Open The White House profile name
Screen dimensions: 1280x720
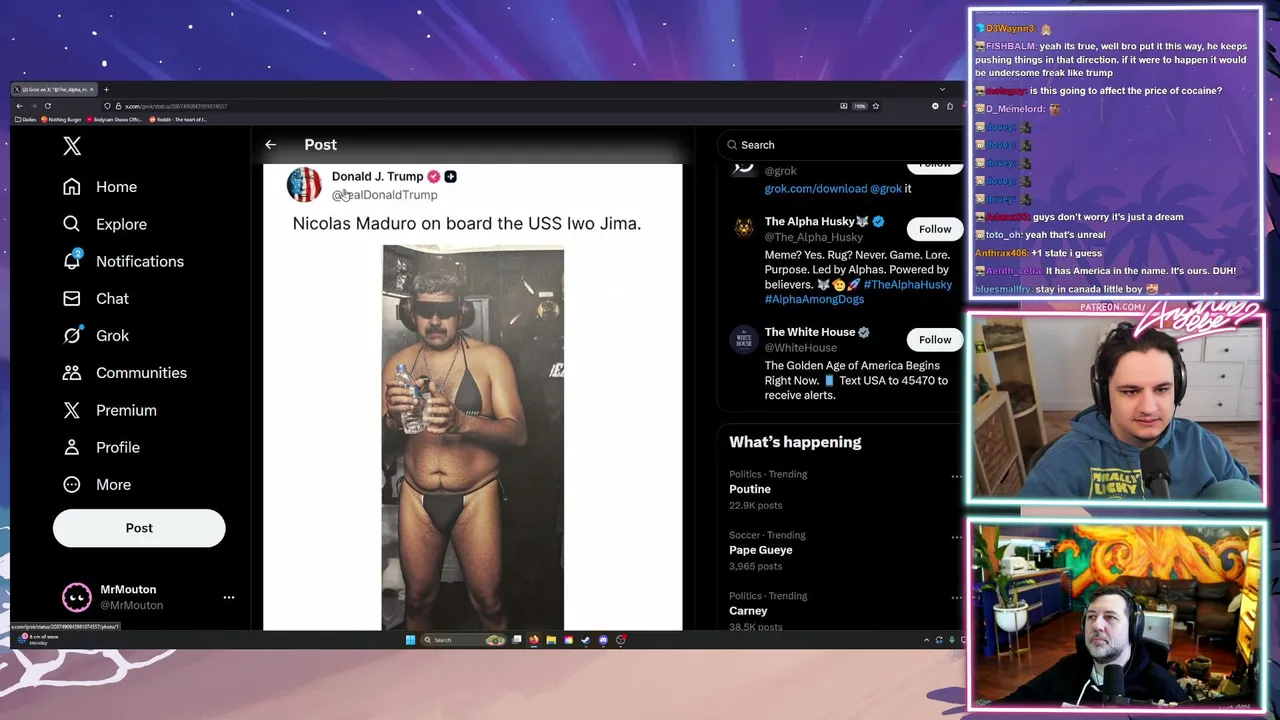(x=810, y=332)
